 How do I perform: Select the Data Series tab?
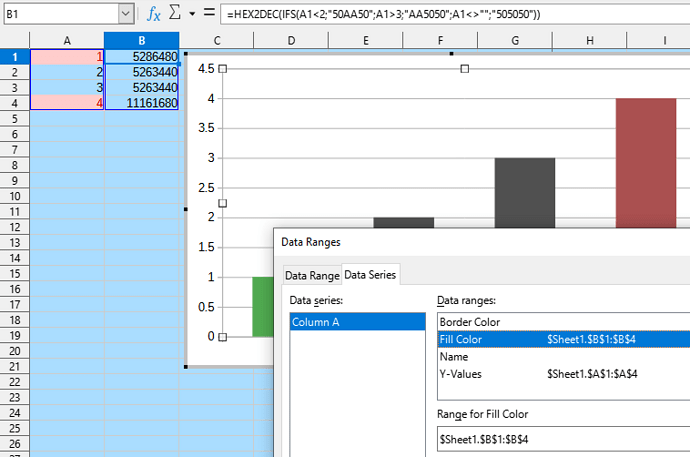pos(370,275)
